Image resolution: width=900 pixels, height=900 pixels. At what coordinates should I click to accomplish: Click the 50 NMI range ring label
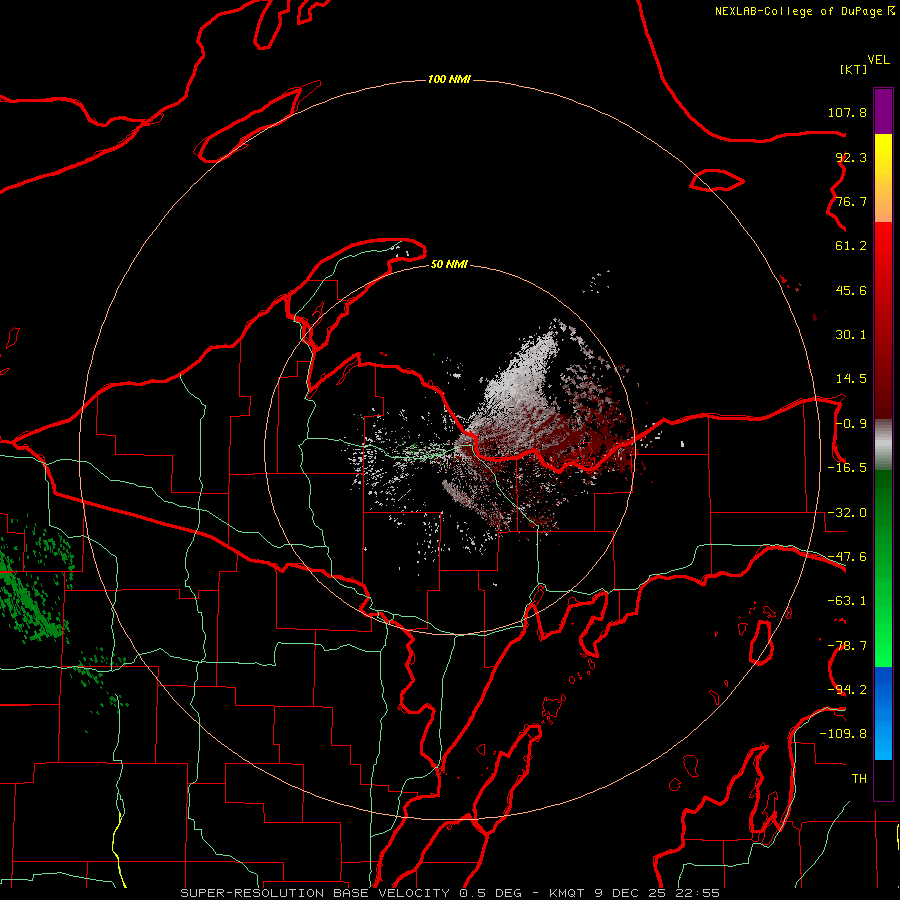pos(449,265)
